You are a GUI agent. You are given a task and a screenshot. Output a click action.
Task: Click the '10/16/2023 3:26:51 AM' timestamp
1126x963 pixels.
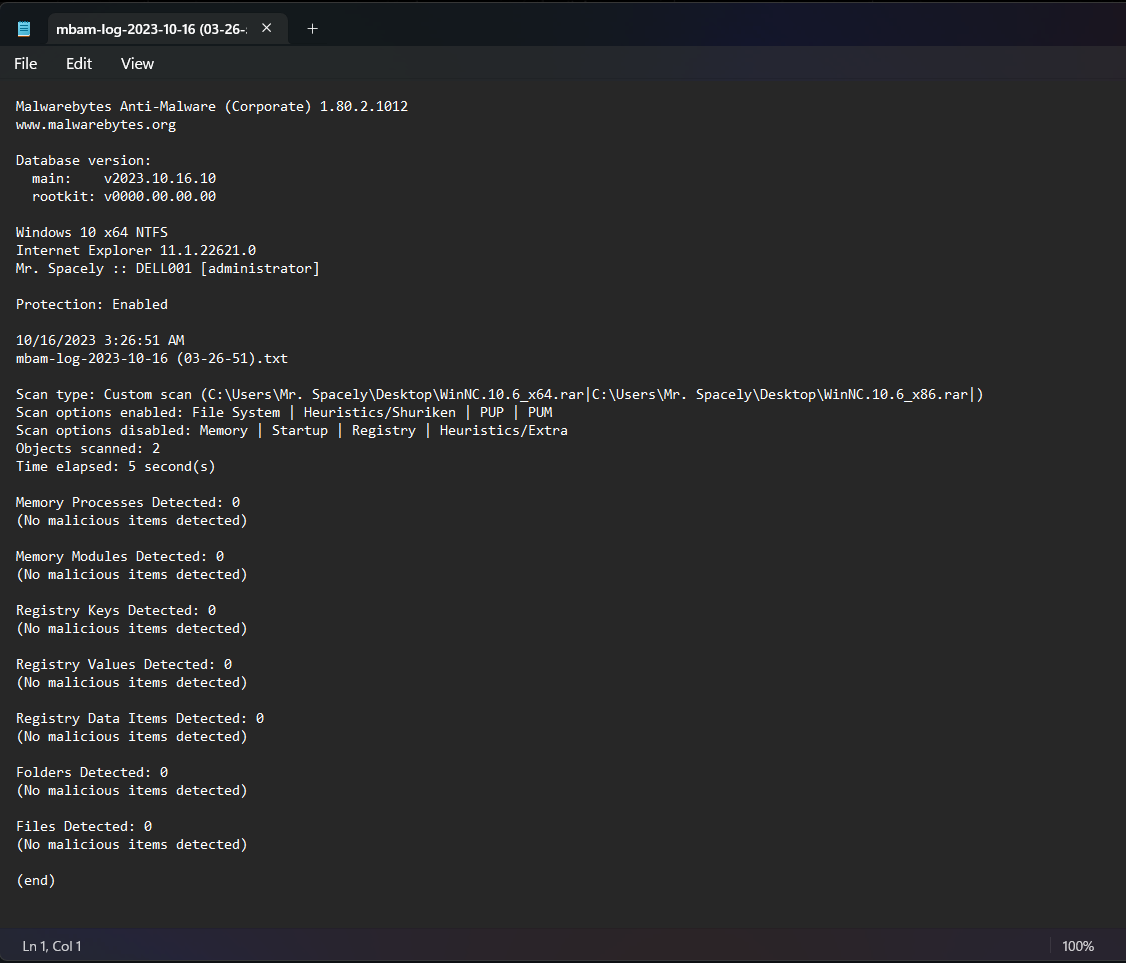click(100, 340)
